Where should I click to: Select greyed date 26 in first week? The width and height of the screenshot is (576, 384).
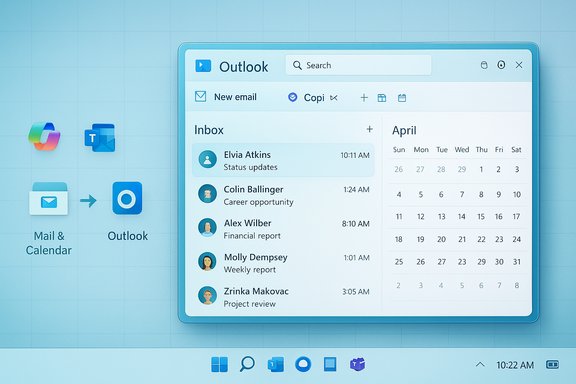pyautogui.click(x=399, y=169)
